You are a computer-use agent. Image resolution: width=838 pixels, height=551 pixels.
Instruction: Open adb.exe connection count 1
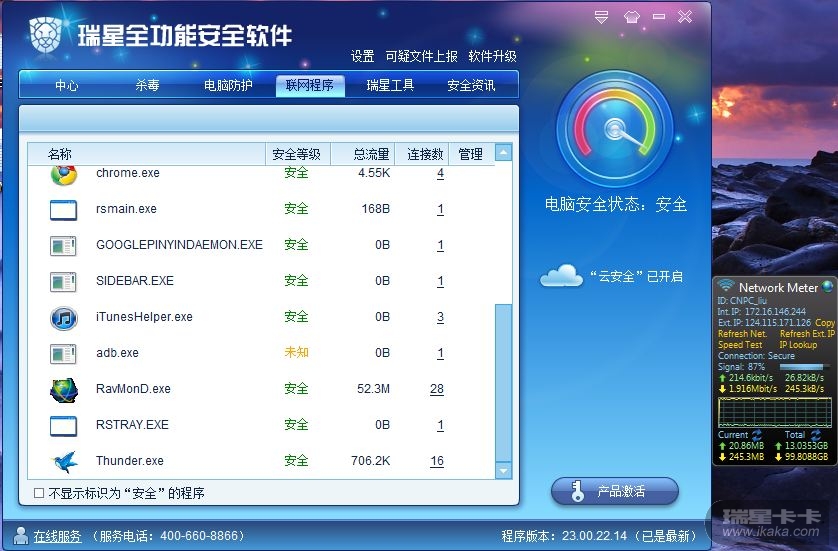pos(440,353)
